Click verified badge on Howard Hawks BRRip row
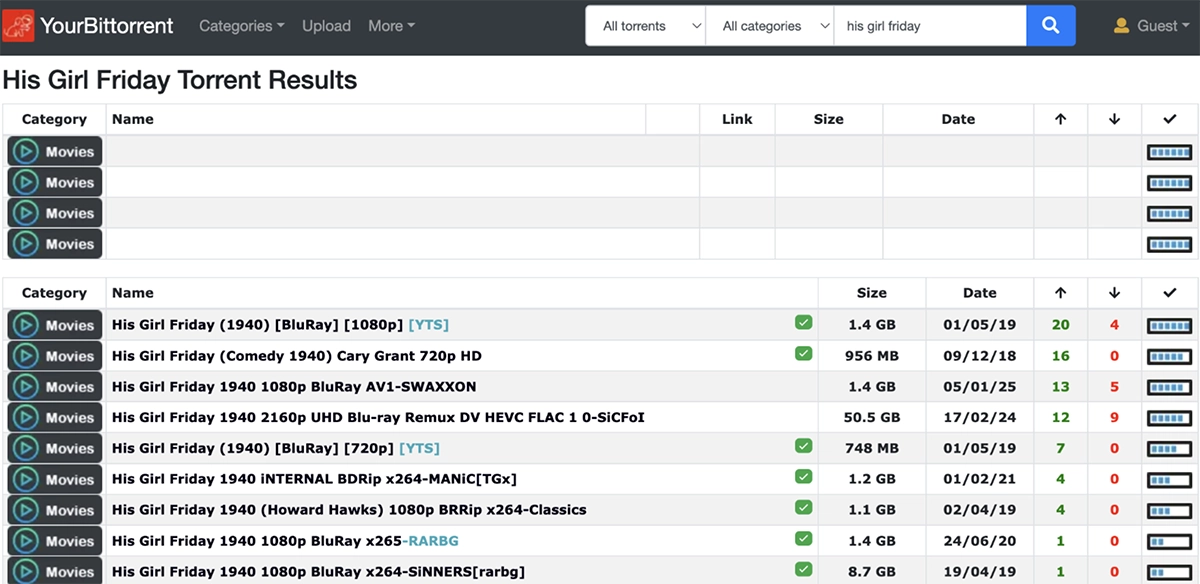This screenshot has height=584, width=1200. [803, 508]
